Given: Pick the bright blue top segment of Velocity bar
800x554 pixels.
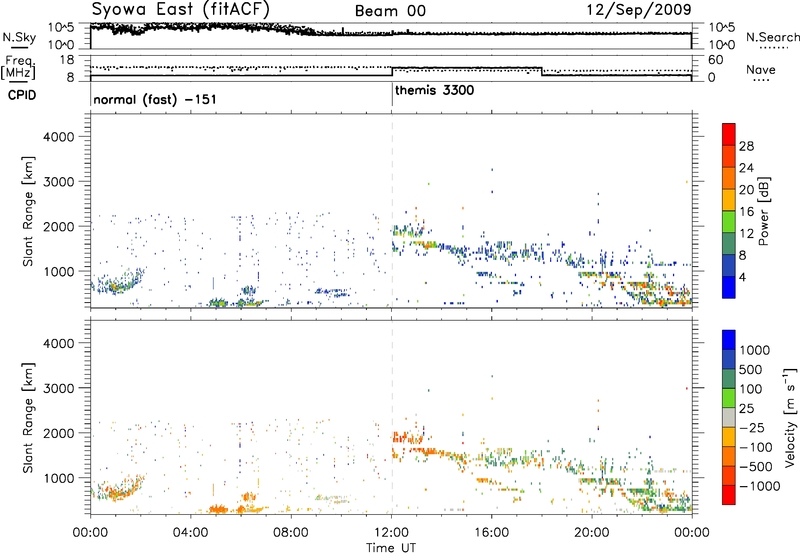Looking at the screenshot, I should tap(729, 340).
